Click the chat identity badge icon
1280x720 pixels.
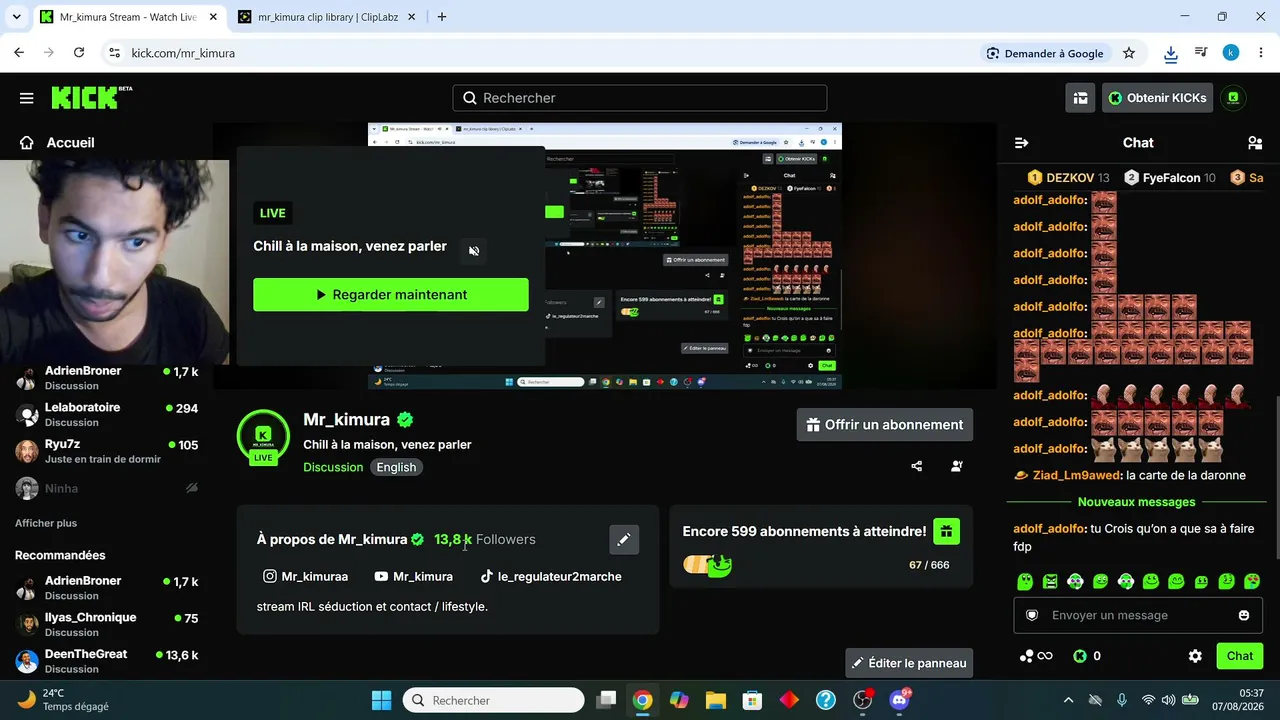tap(1032, 615)
